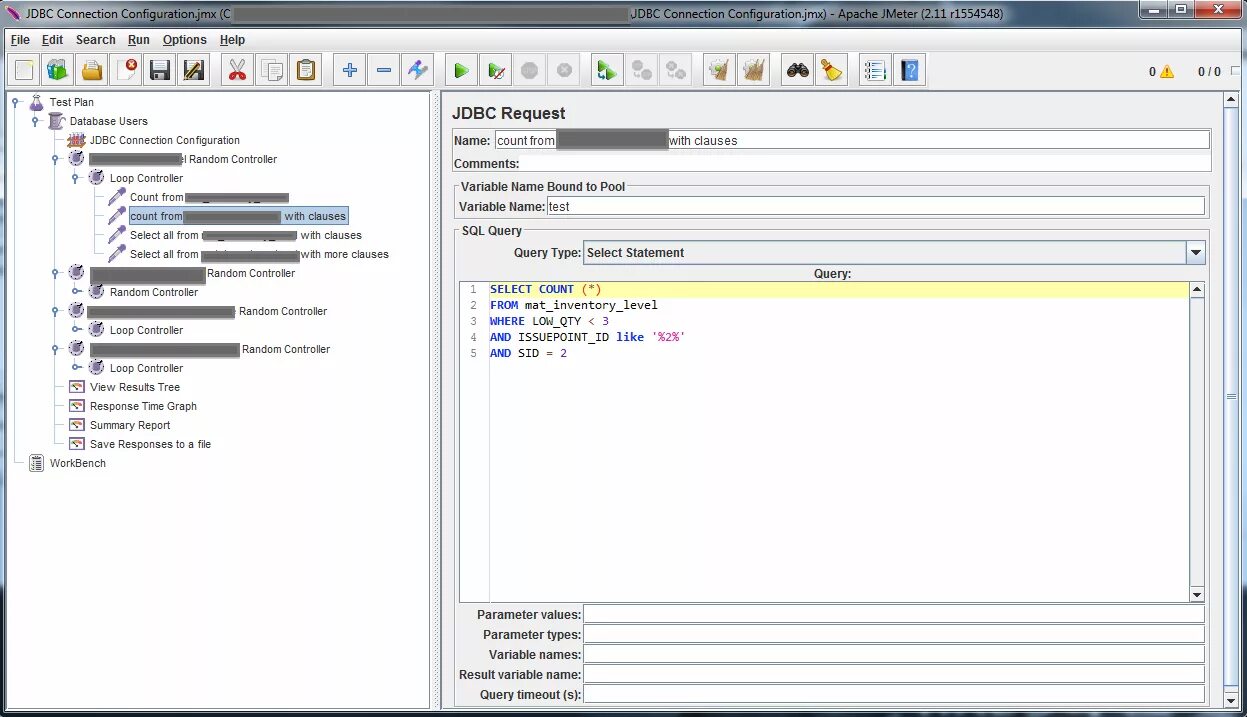Open the Options menu
This screenshot has width=1247, height=717.
click(x=184, y=40)
